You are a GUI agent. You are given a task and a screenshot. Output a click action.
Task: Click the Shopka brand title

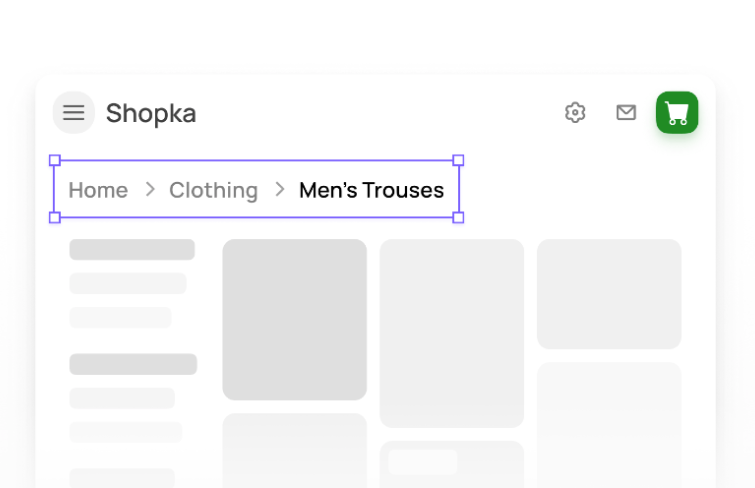coord(151,114)
